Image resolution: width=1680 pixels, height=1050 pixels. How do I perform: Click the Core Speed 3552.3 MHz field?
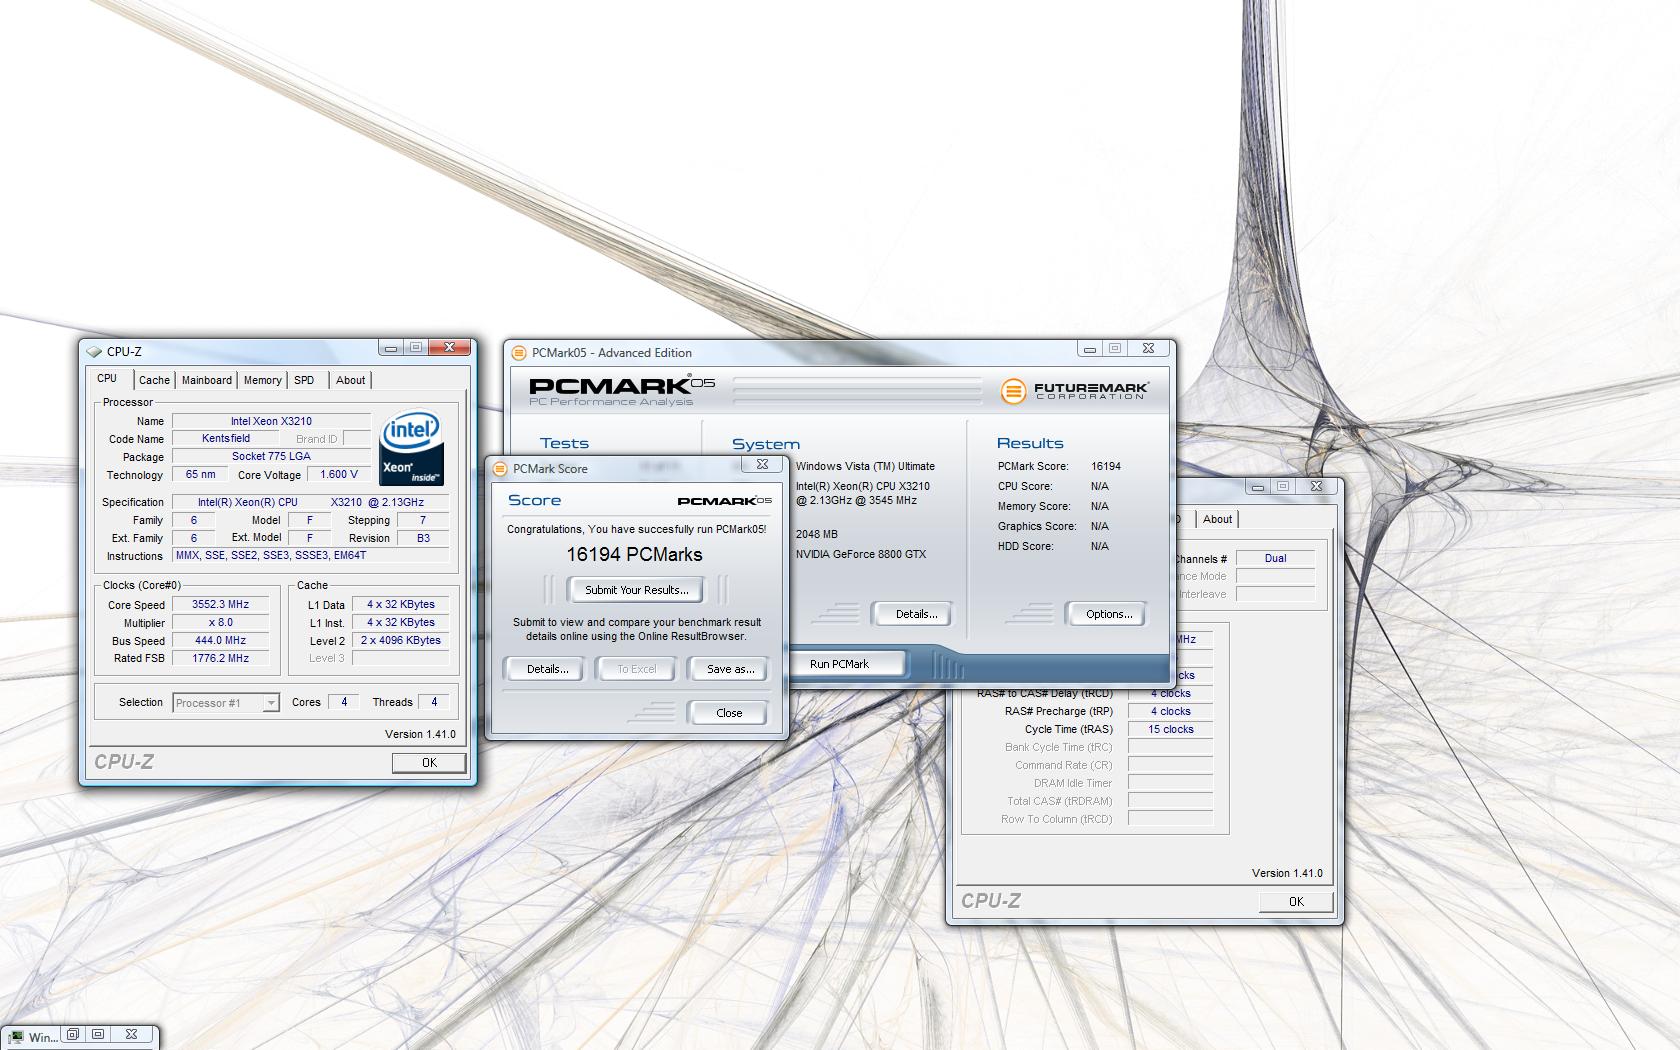click(x=220, y=604)
